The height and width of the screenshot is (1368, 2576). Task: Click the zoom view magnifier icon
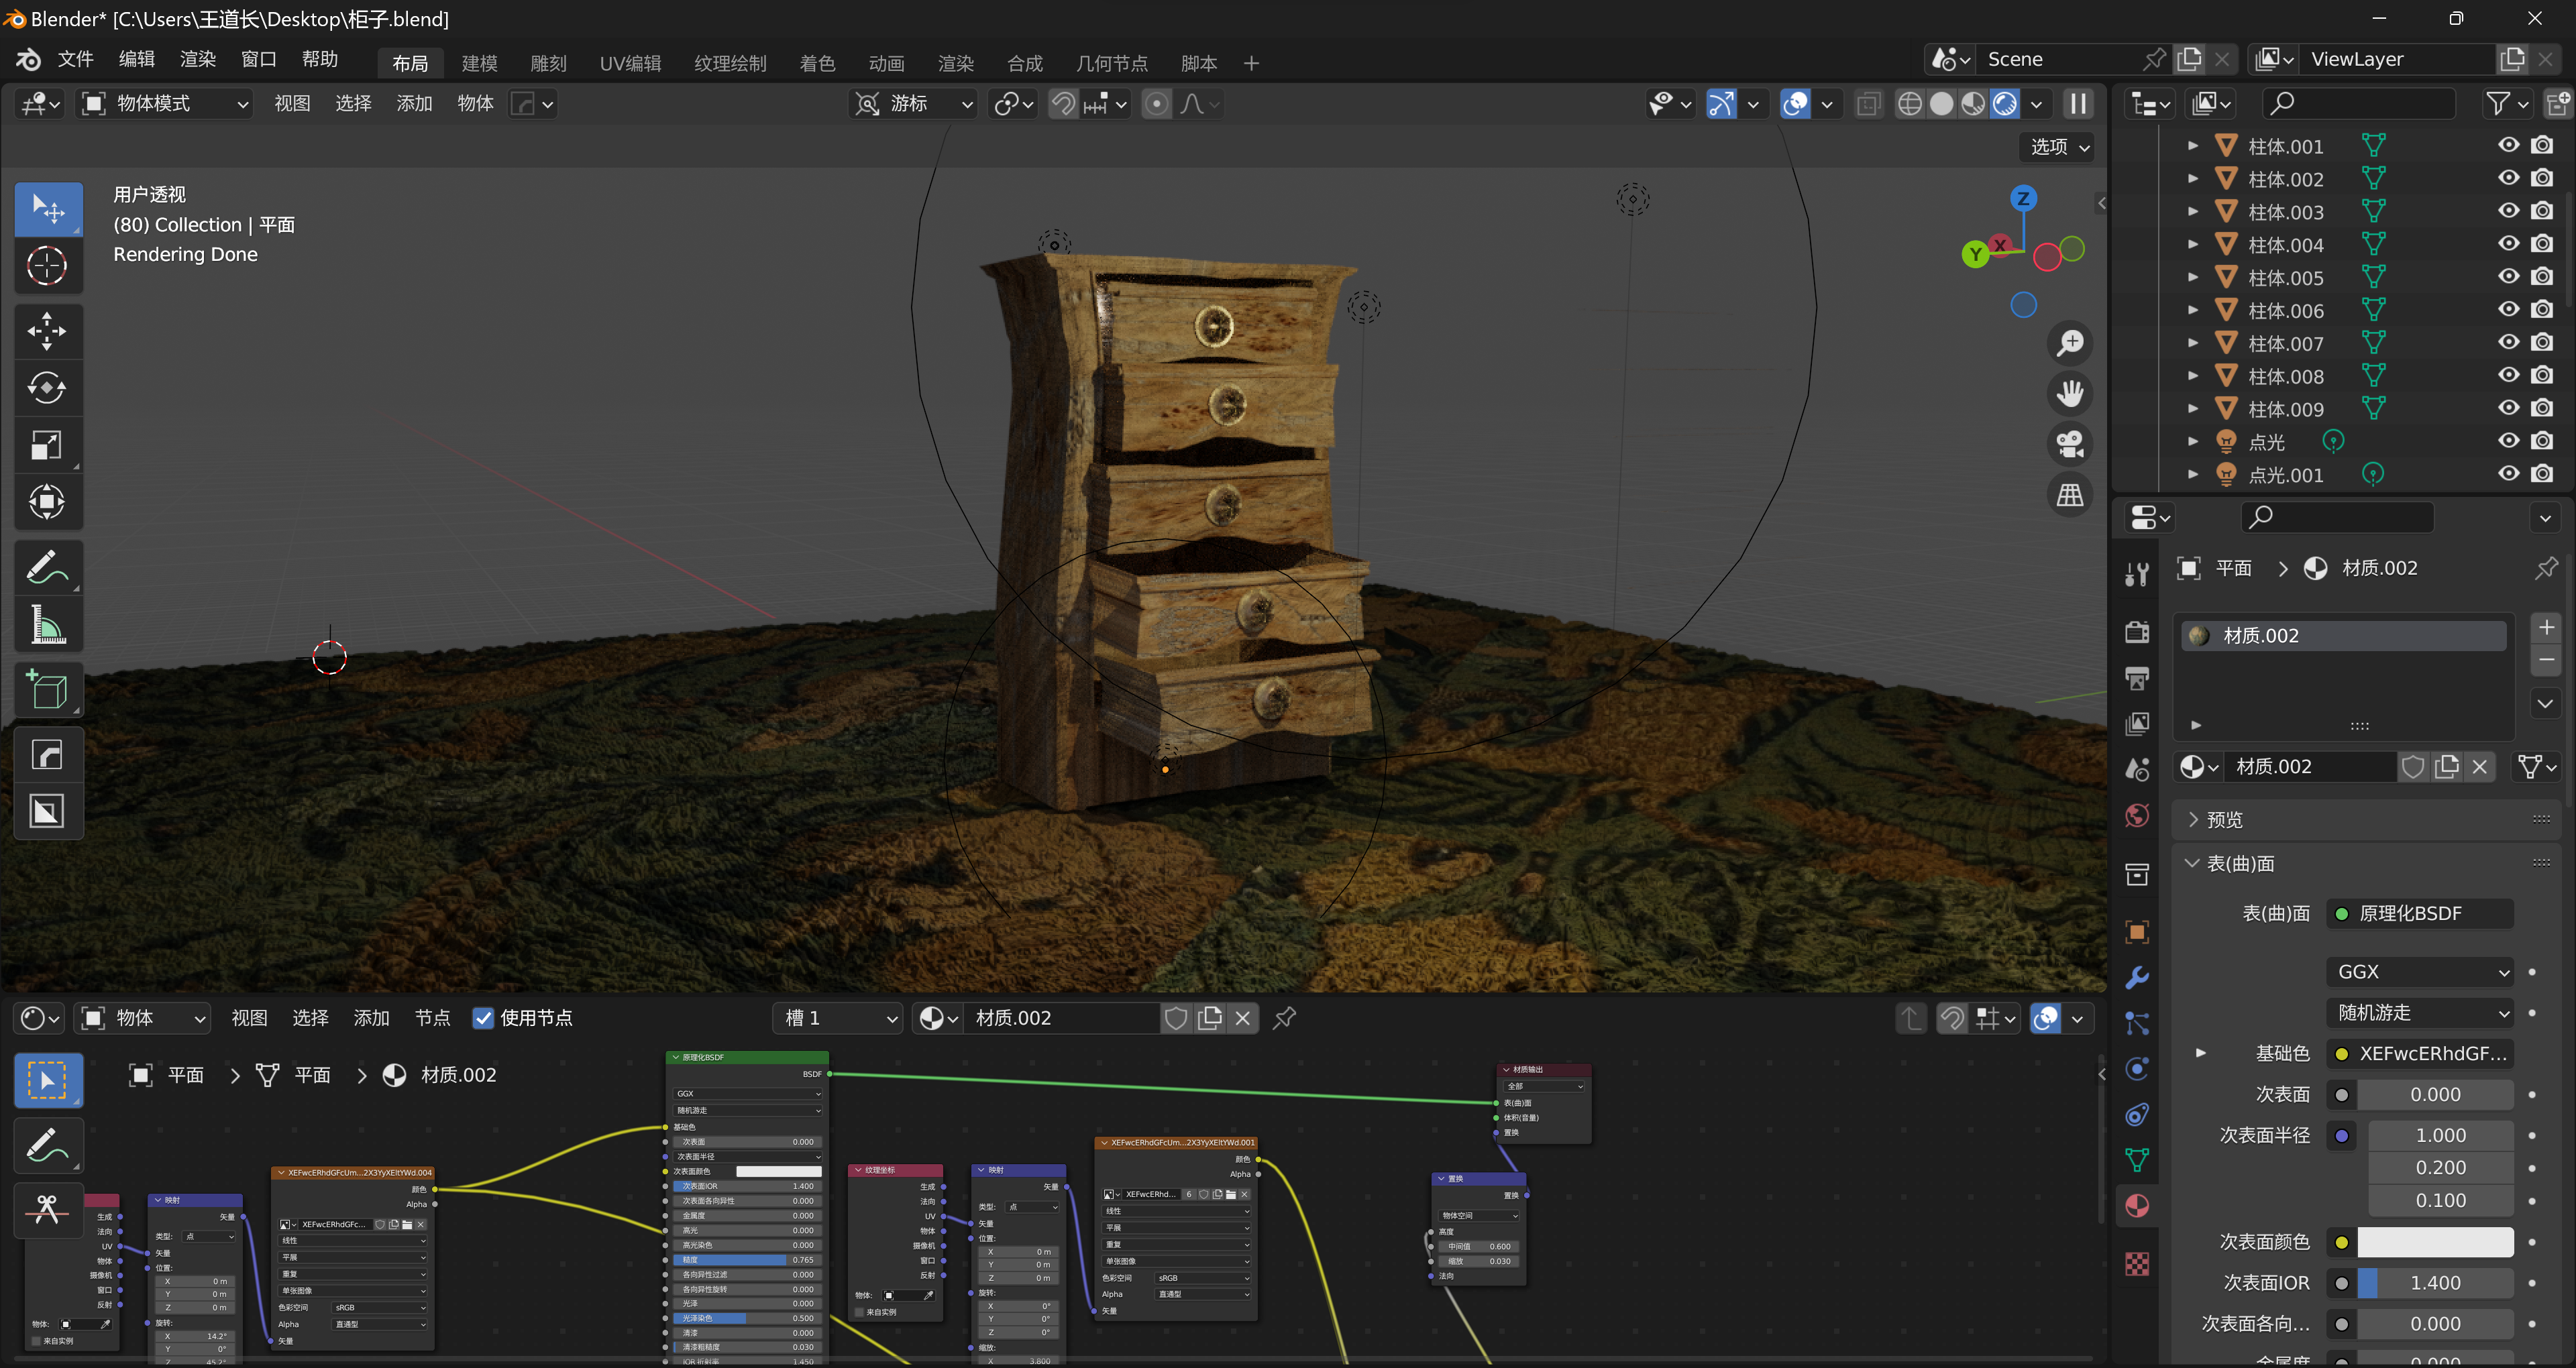(2069, 343)
